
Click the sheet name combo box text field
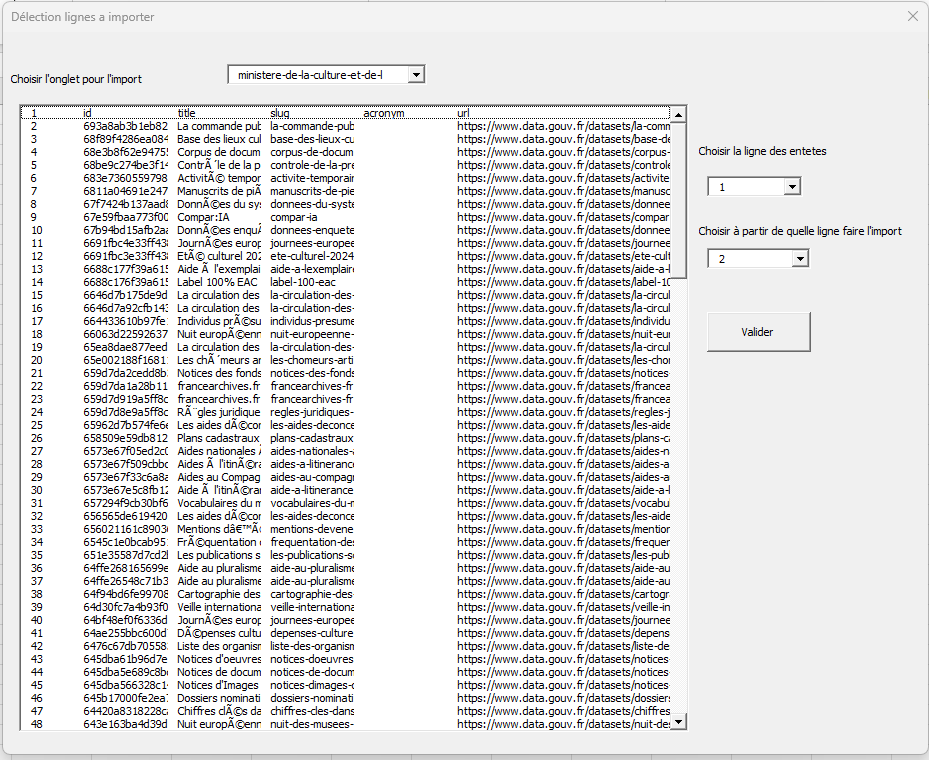tap(318, 74)
